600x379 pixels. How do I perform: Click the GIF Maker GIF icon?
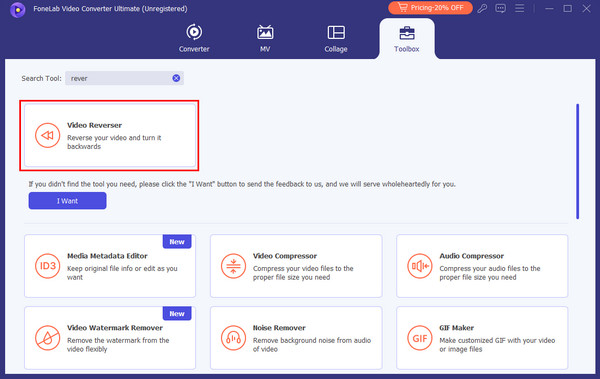click(x=420, y=338)
